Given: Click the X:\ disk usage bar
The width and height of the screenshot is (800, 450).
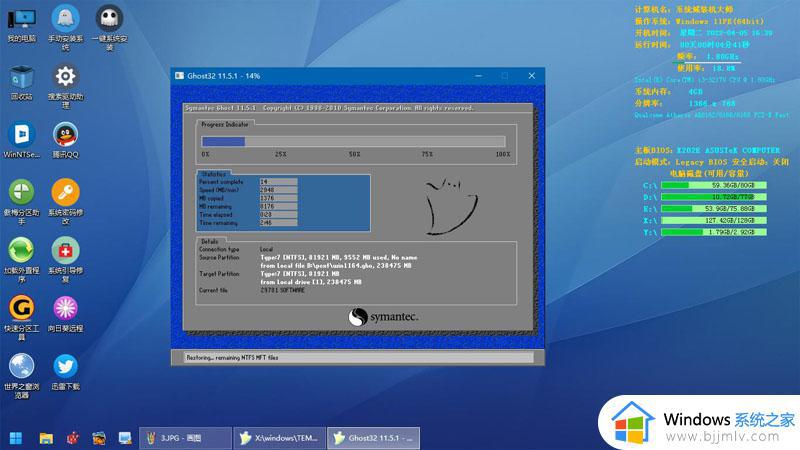Looking at the screenshot, I should click(714, 220).
